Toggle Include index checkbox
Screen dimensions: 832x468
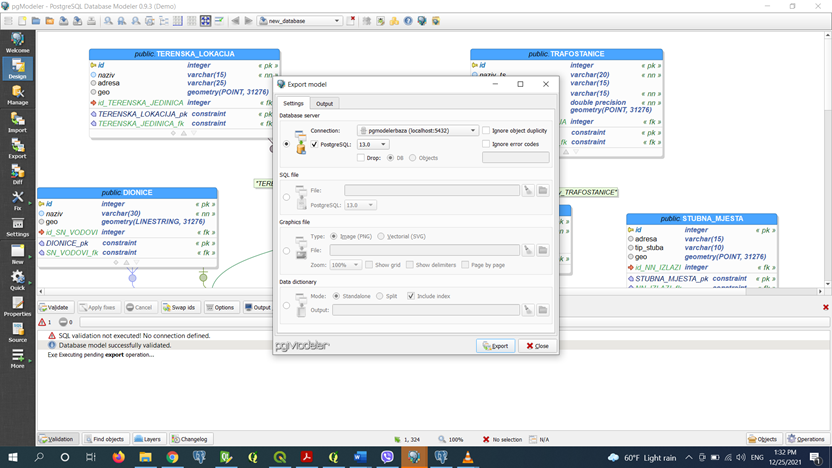pyautogui.click(x=411, y=296)
